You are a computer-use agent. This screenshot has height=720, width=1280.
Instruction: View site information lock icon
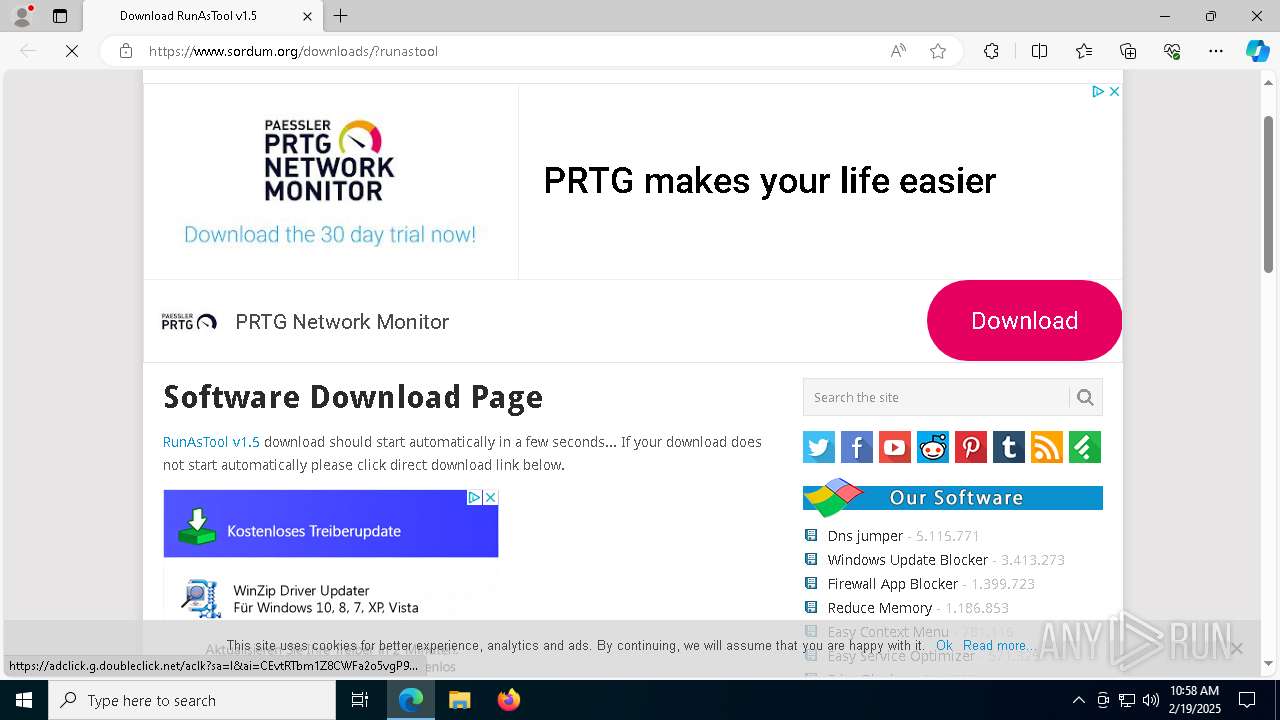(x=126, y=51)
